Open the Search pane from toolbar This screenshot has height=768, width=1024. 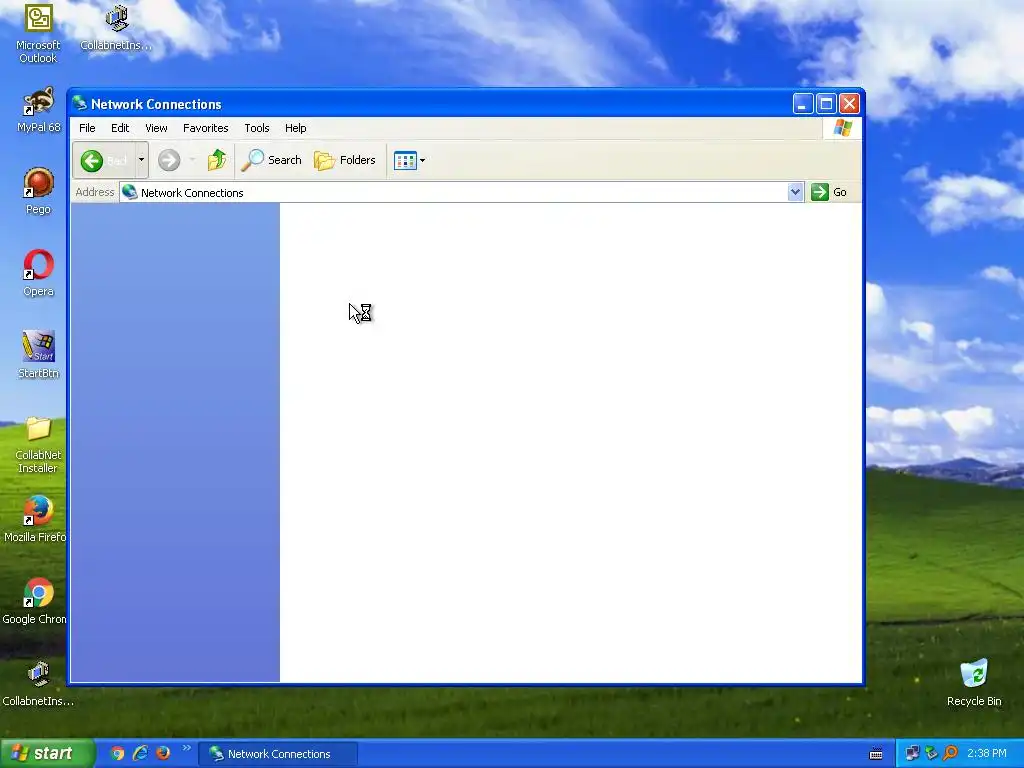coord(271,160)
